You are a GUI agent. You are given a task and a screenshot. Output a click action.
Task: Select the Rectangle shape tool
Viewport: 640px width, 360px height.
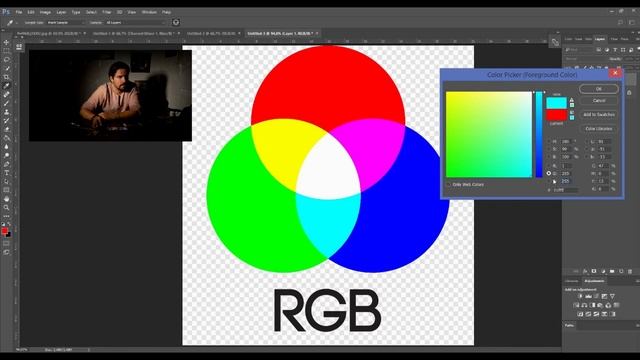point(6,190)
